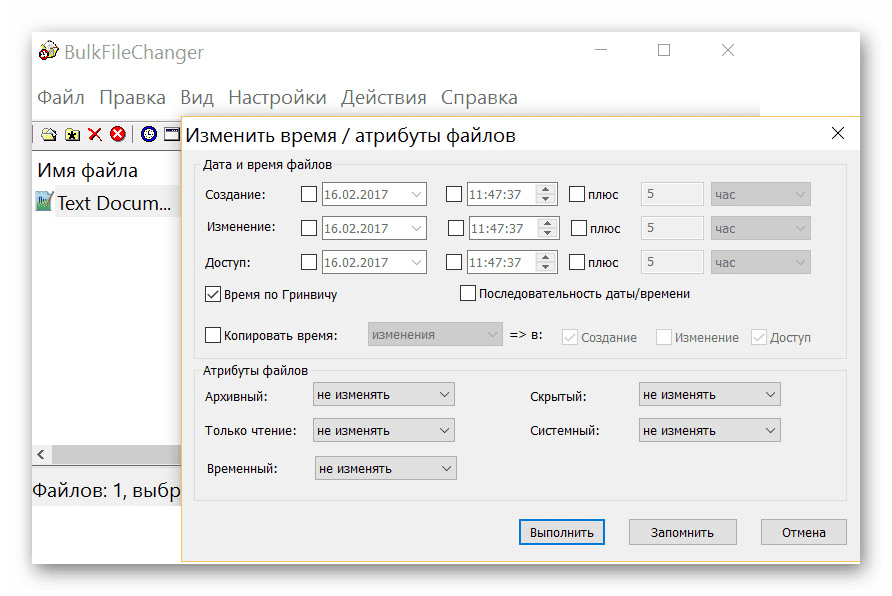892x596 pixels.
Task: Close the change time/attributes dialog
Action: (x=837, y=133)
